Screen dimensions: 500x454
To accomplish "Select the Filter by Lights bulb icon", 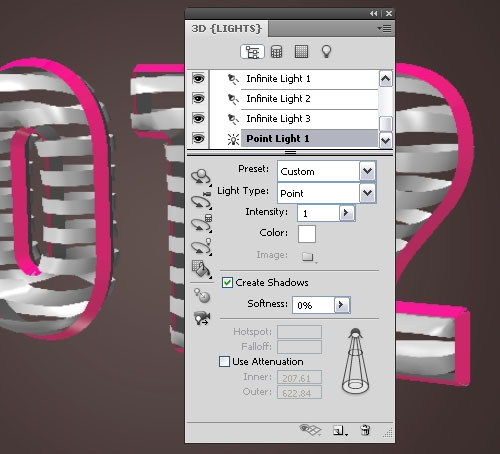I will [326, 52].
